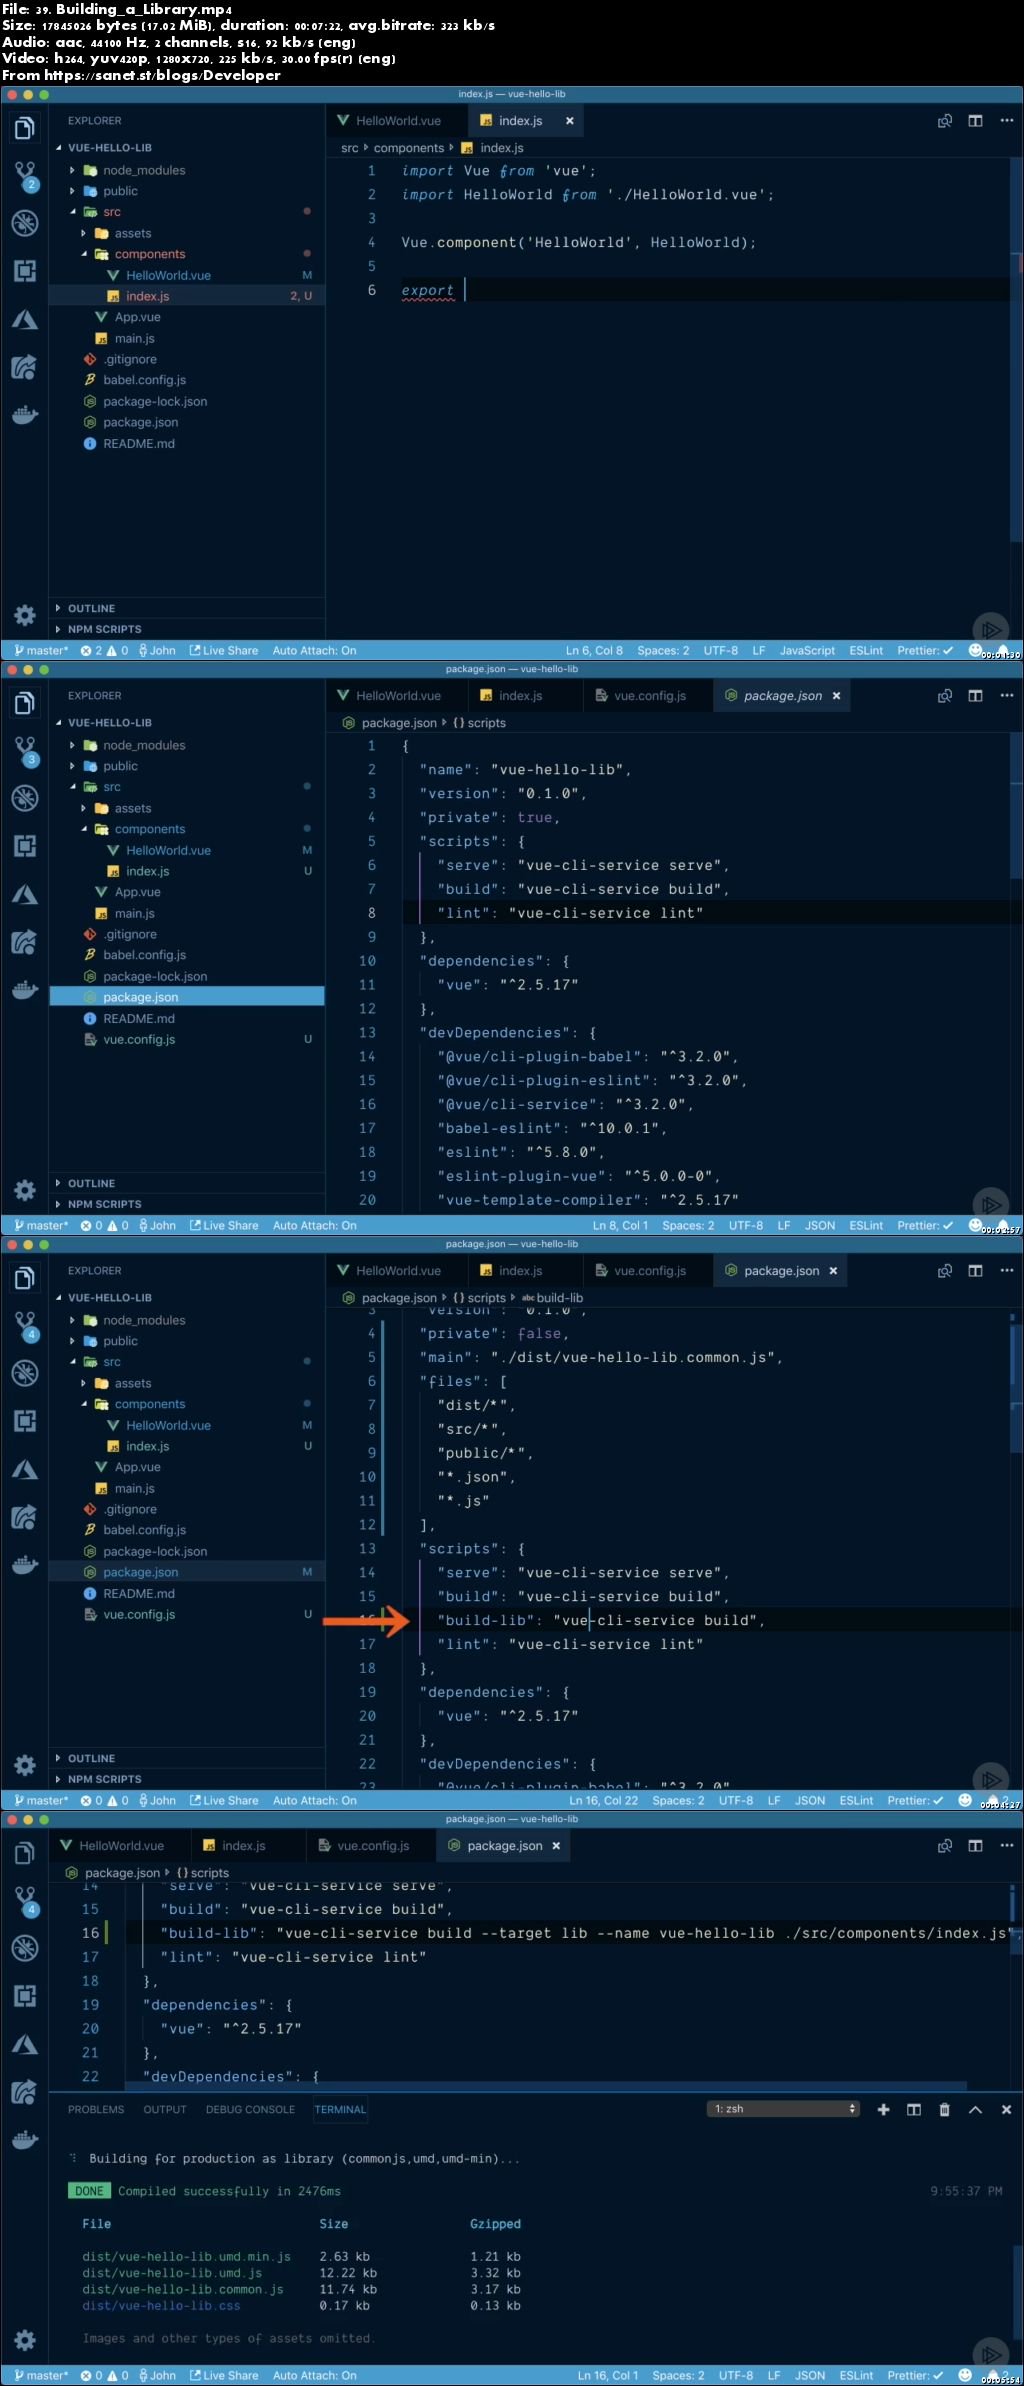This screenshot has height=2386, width=1024.
Task: Click errors count showing 2 in status bar
Action: point(92,650)
